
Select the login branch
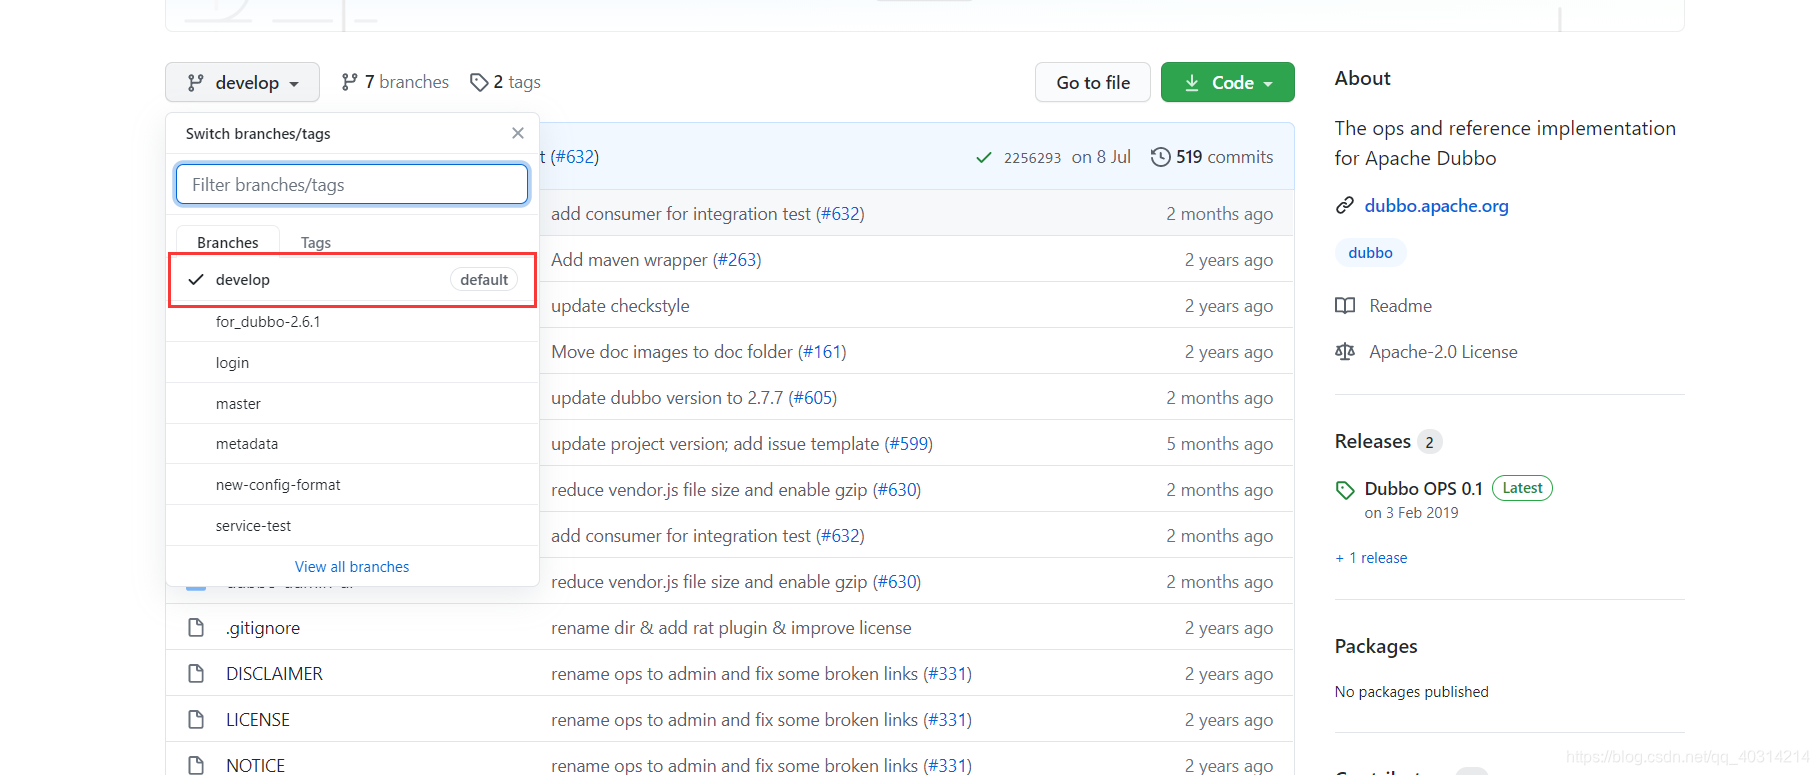coord(352,362)
